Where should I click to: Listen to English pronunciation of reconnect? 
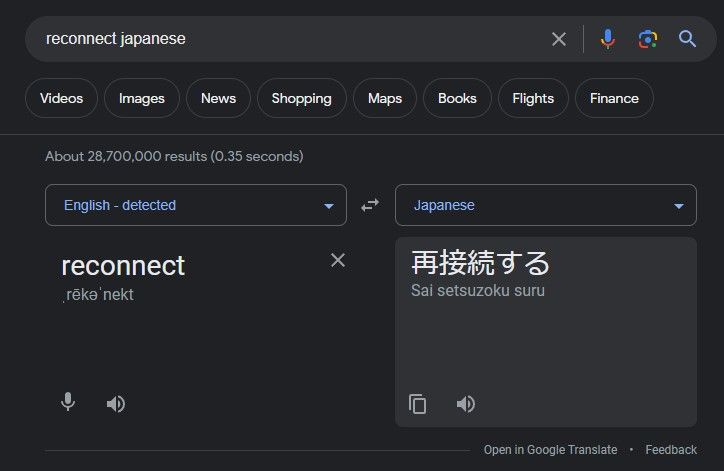116,404
